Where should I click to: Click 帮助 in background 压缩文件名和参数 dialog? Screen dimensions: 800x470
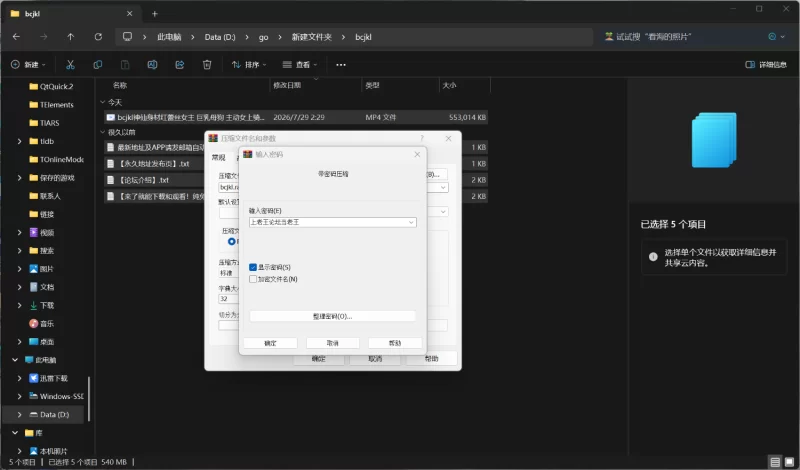click(431, 359)
